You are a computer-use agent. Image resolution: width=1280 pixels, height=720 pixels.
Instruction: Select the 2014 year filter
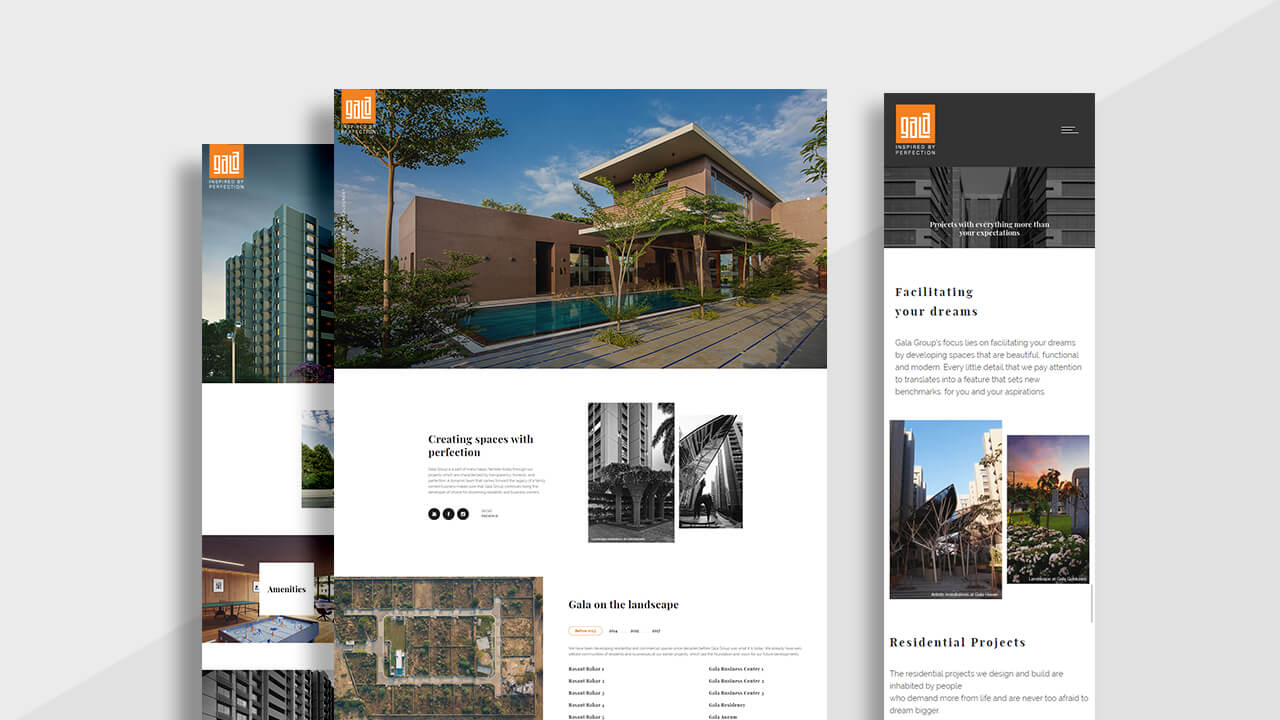point(613,631)
